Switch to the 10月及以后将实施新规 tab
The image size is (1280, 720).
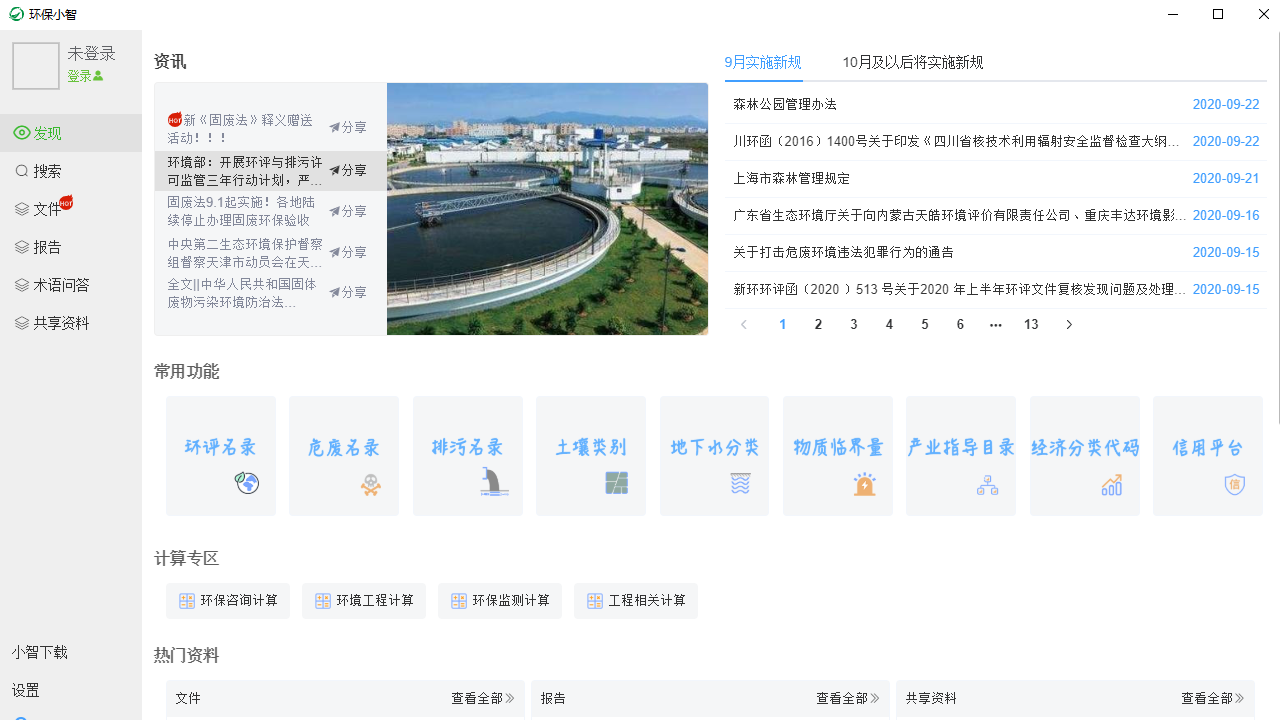point(913,62)
